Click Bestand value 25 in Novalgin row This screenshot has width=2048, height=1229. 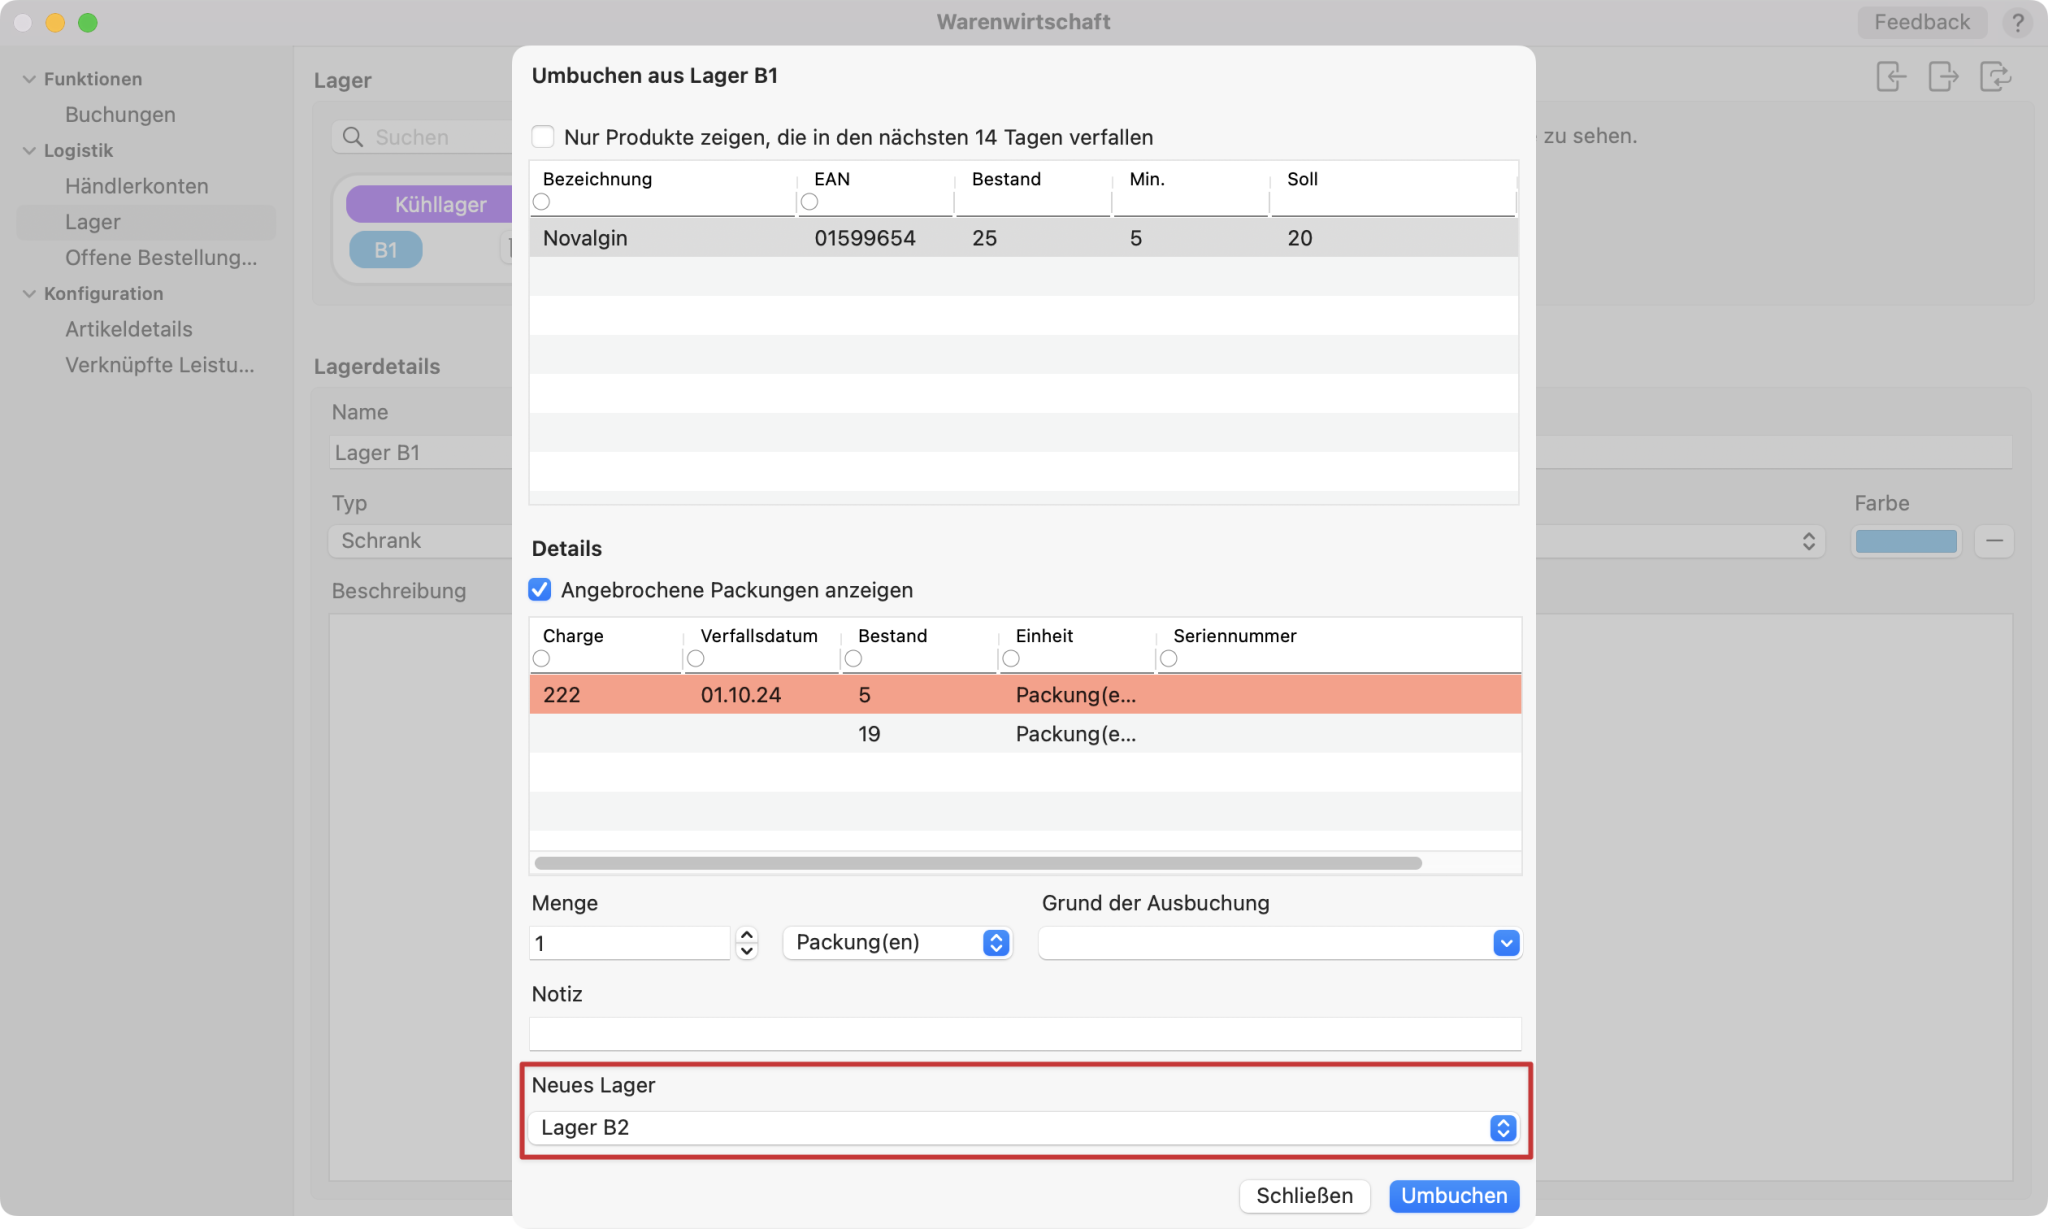click(984, 238)
